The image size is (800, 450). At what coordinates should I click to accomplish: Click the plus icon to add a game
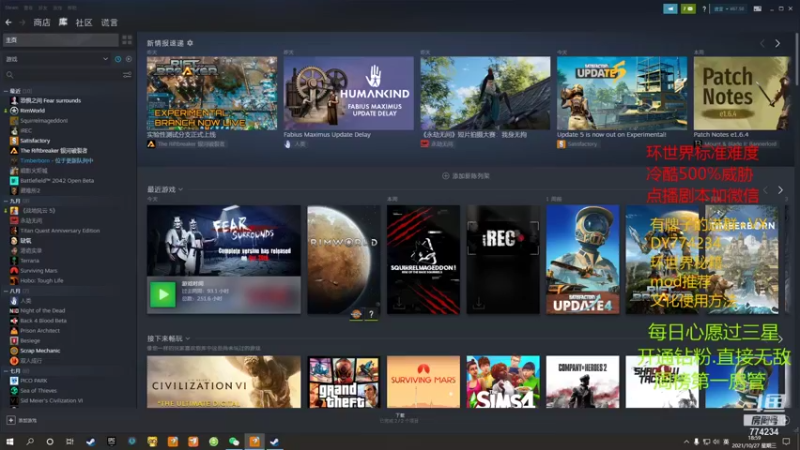point(11,420)
